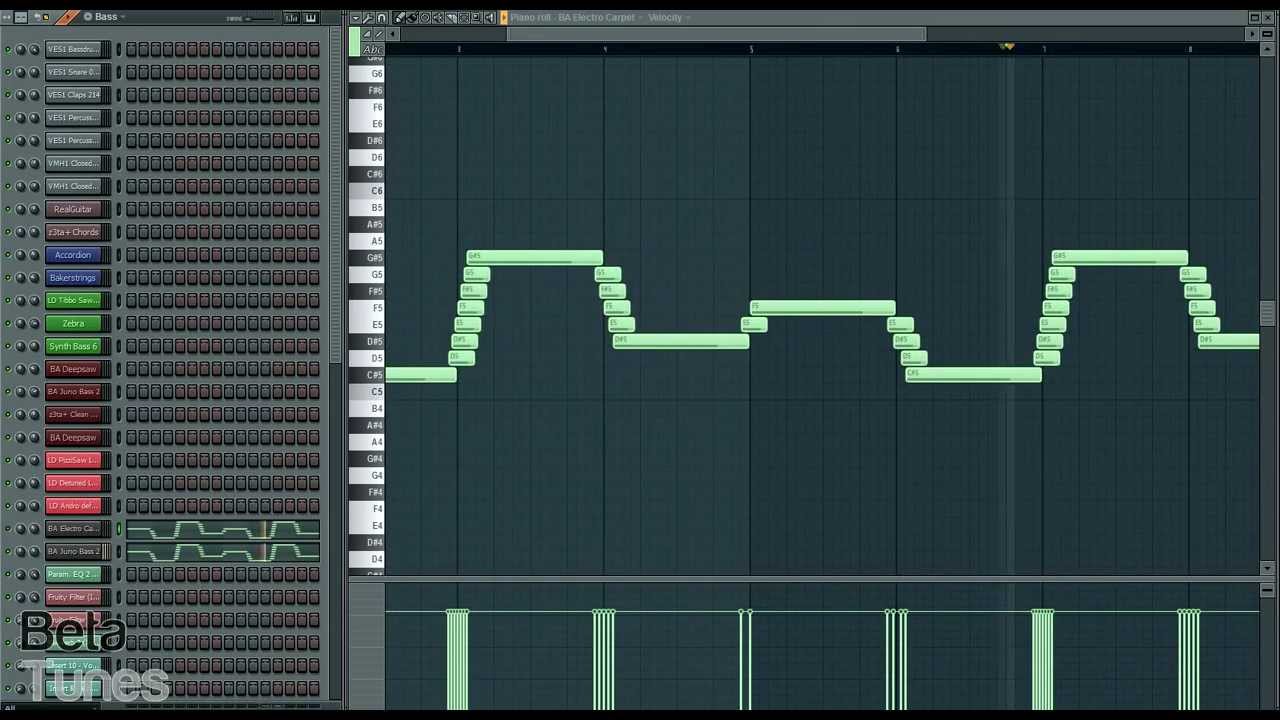Mute the Accordion channel via green LED
The height and width of the screenshot is (720, 1280).
[x=8, y=255]
